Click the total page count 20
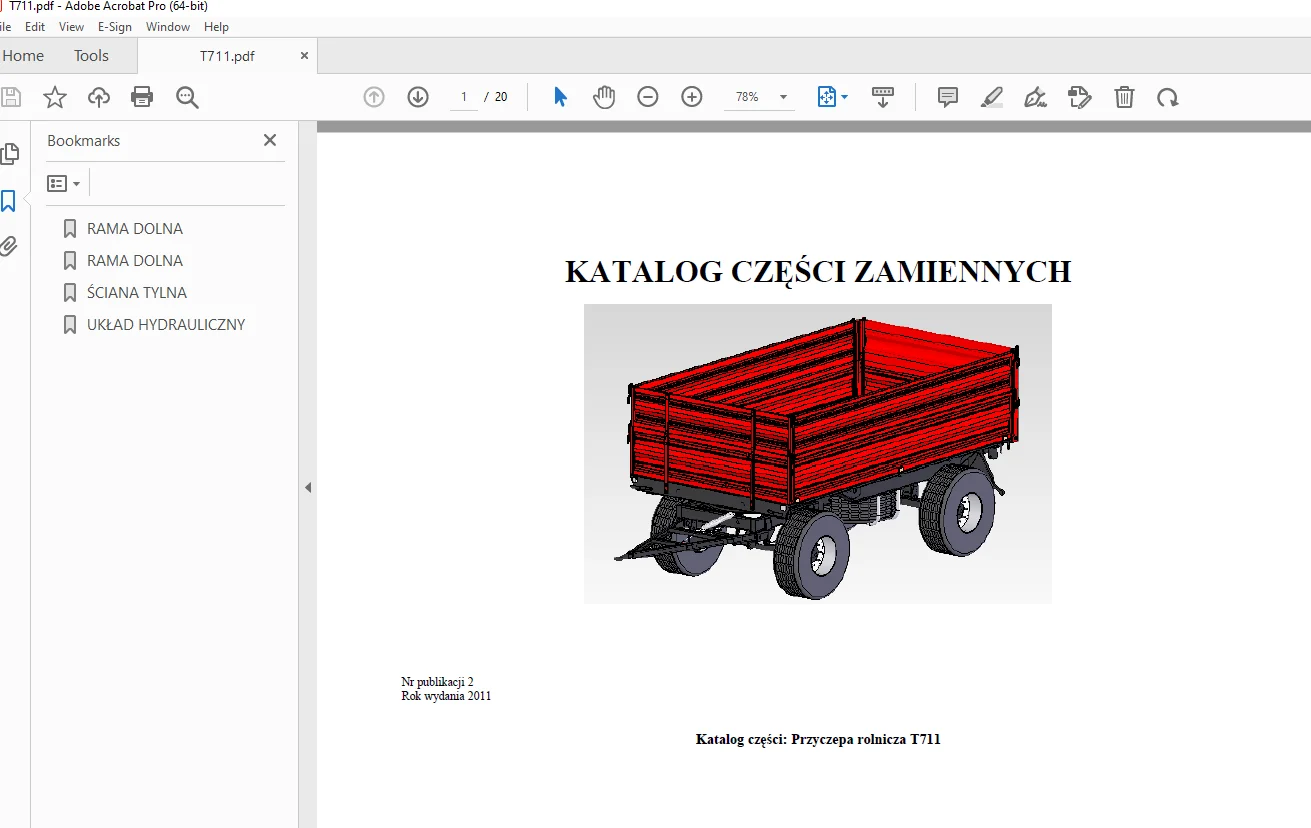 point(501,97)
